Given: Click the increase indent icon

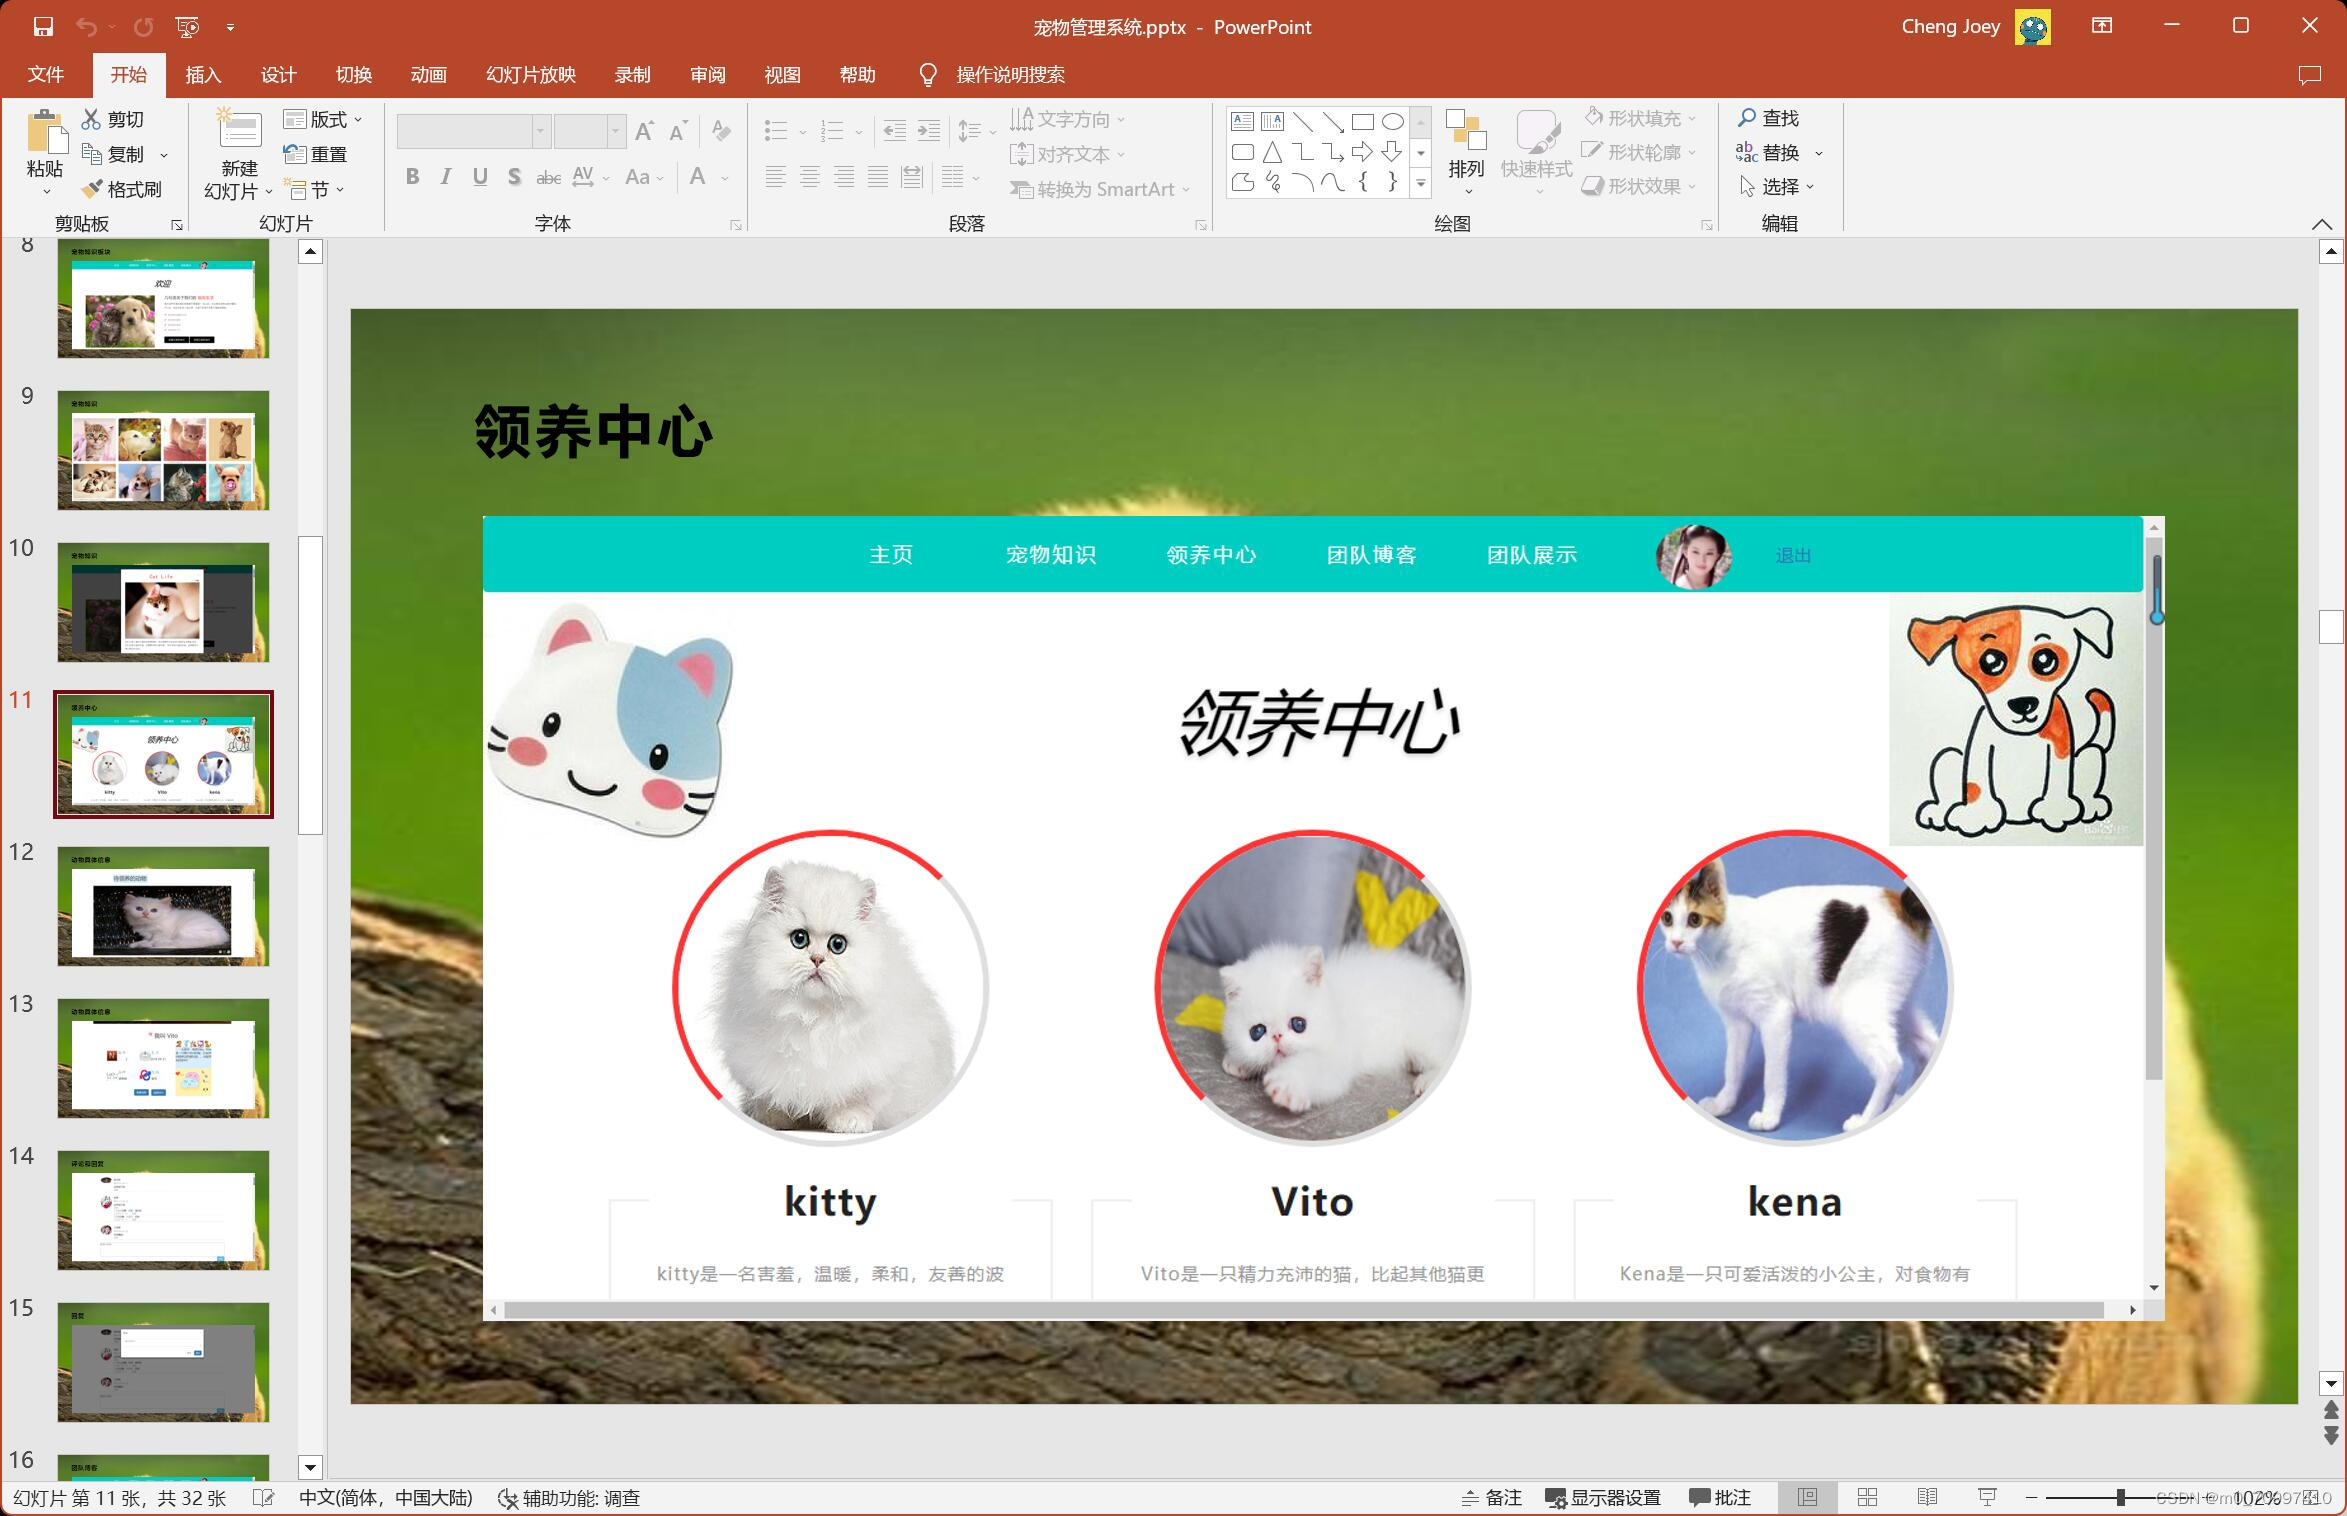Looking at the screenshot, I should tap(929, 131).
